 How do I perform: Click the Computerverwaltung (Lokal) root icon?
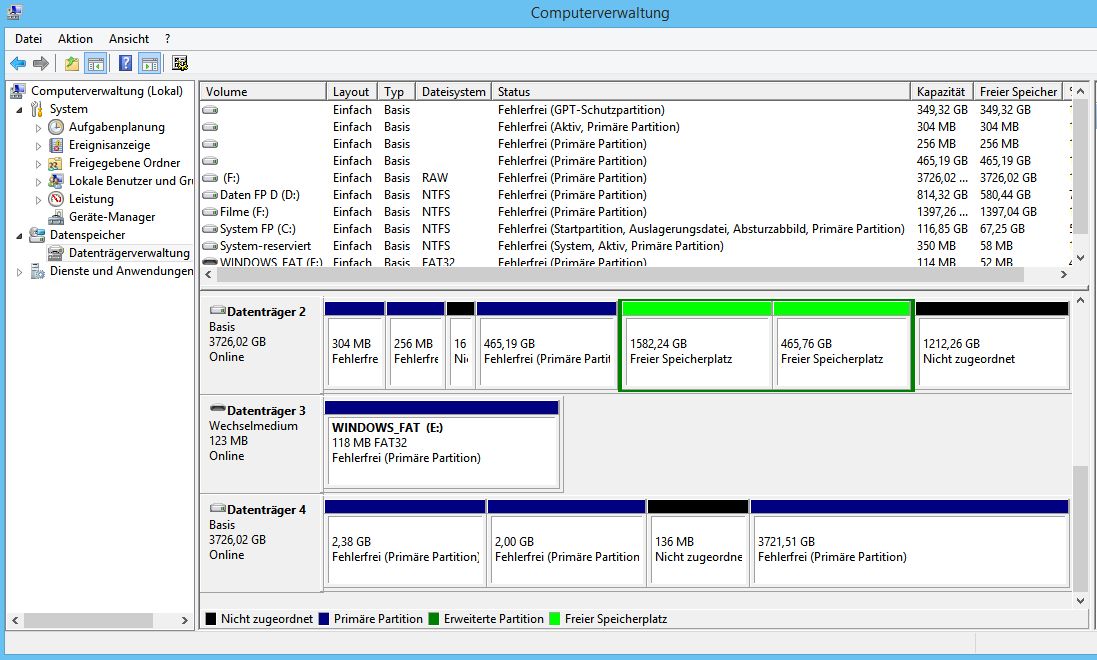[x=18, y=91]
